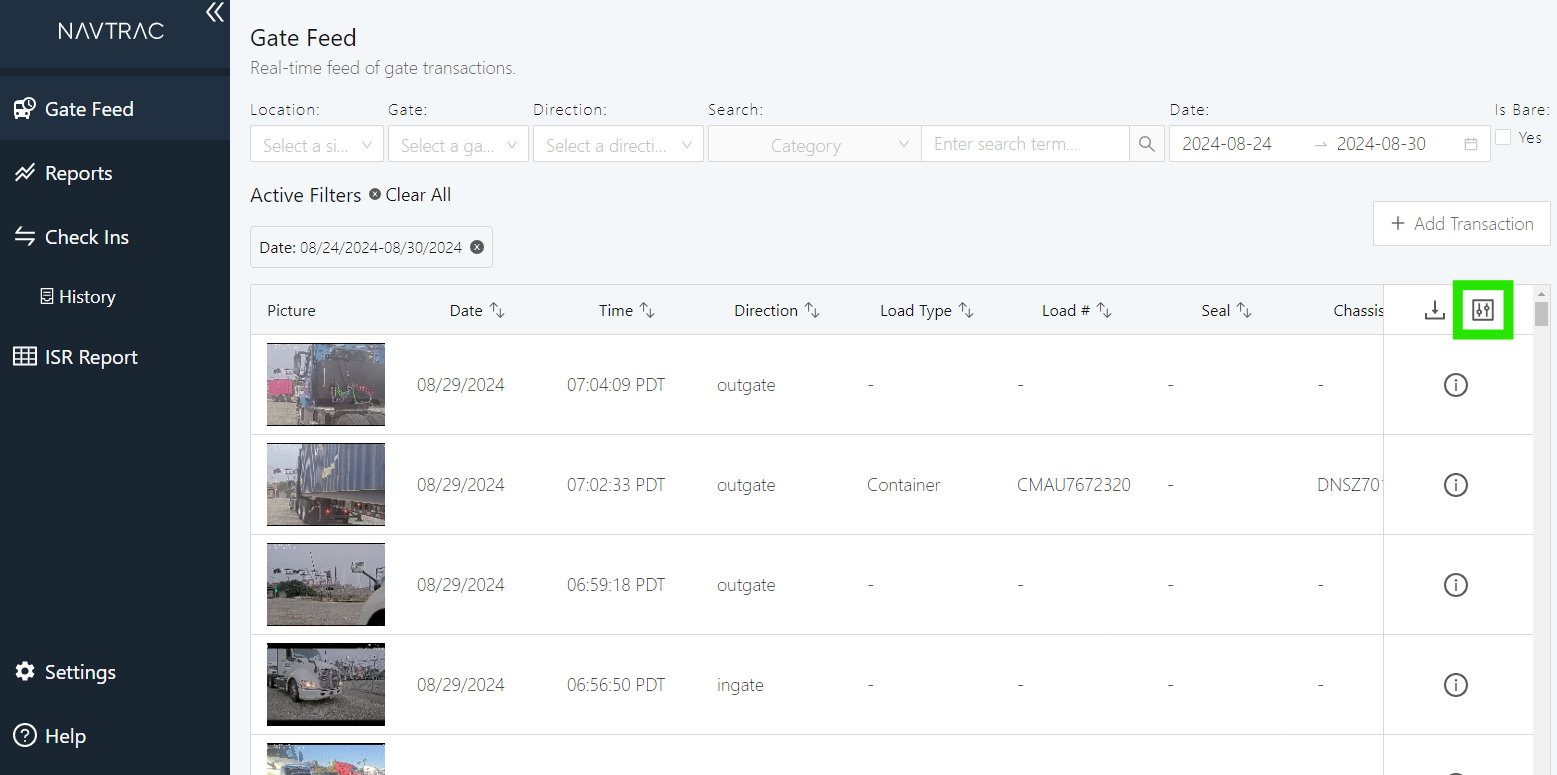Open the Help section

tap(63, 735)
